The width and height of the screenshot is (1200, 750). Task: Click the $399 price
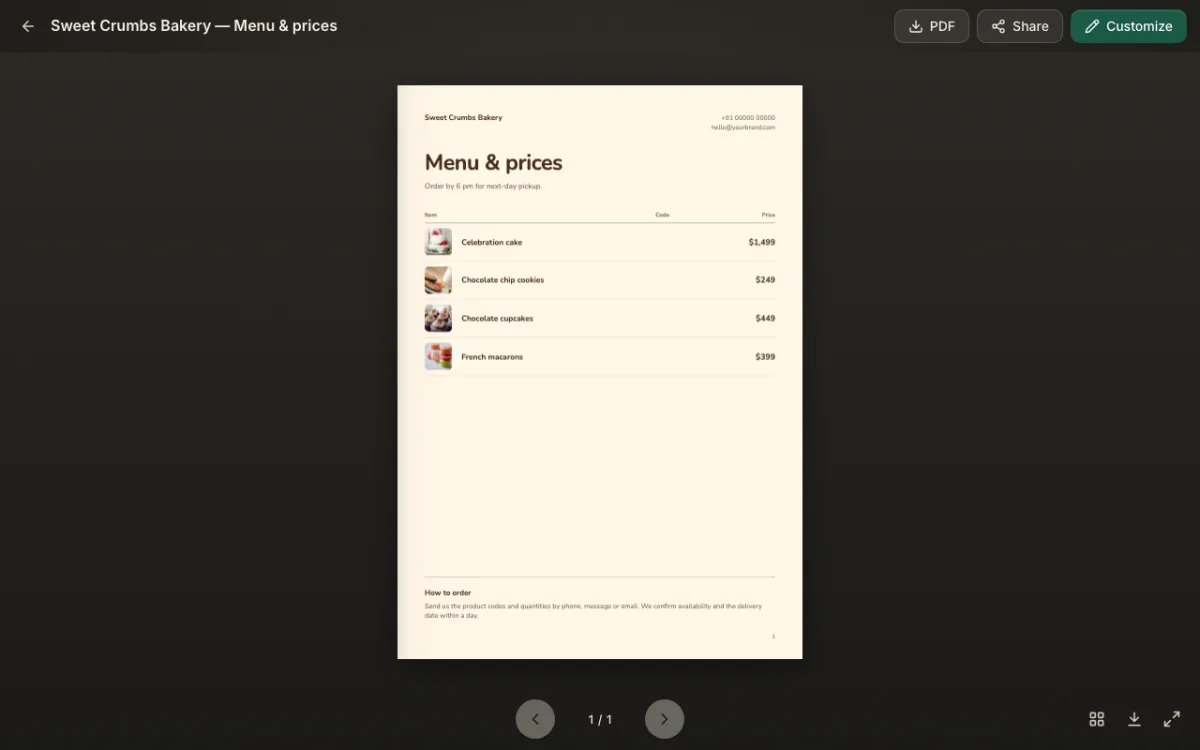point(765,356)
